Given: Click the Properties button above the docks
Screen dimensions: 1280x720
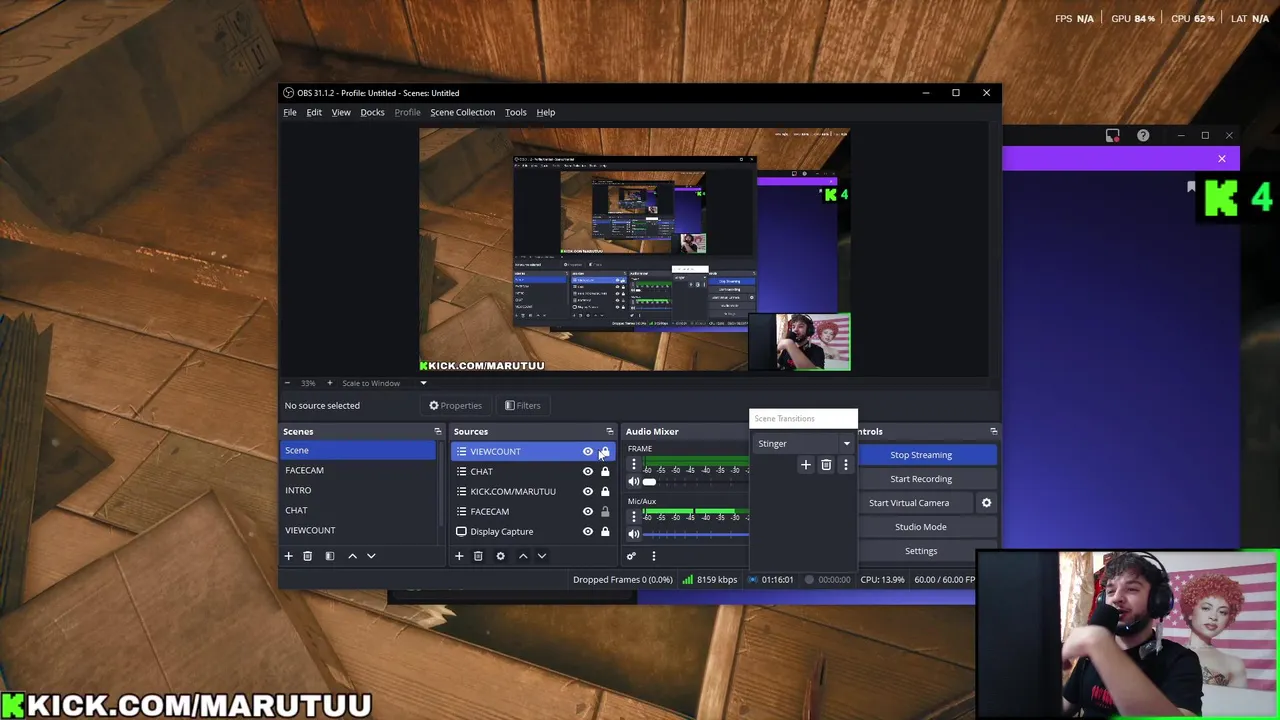Looking at the screenshot, I should [x=455, y=406].
